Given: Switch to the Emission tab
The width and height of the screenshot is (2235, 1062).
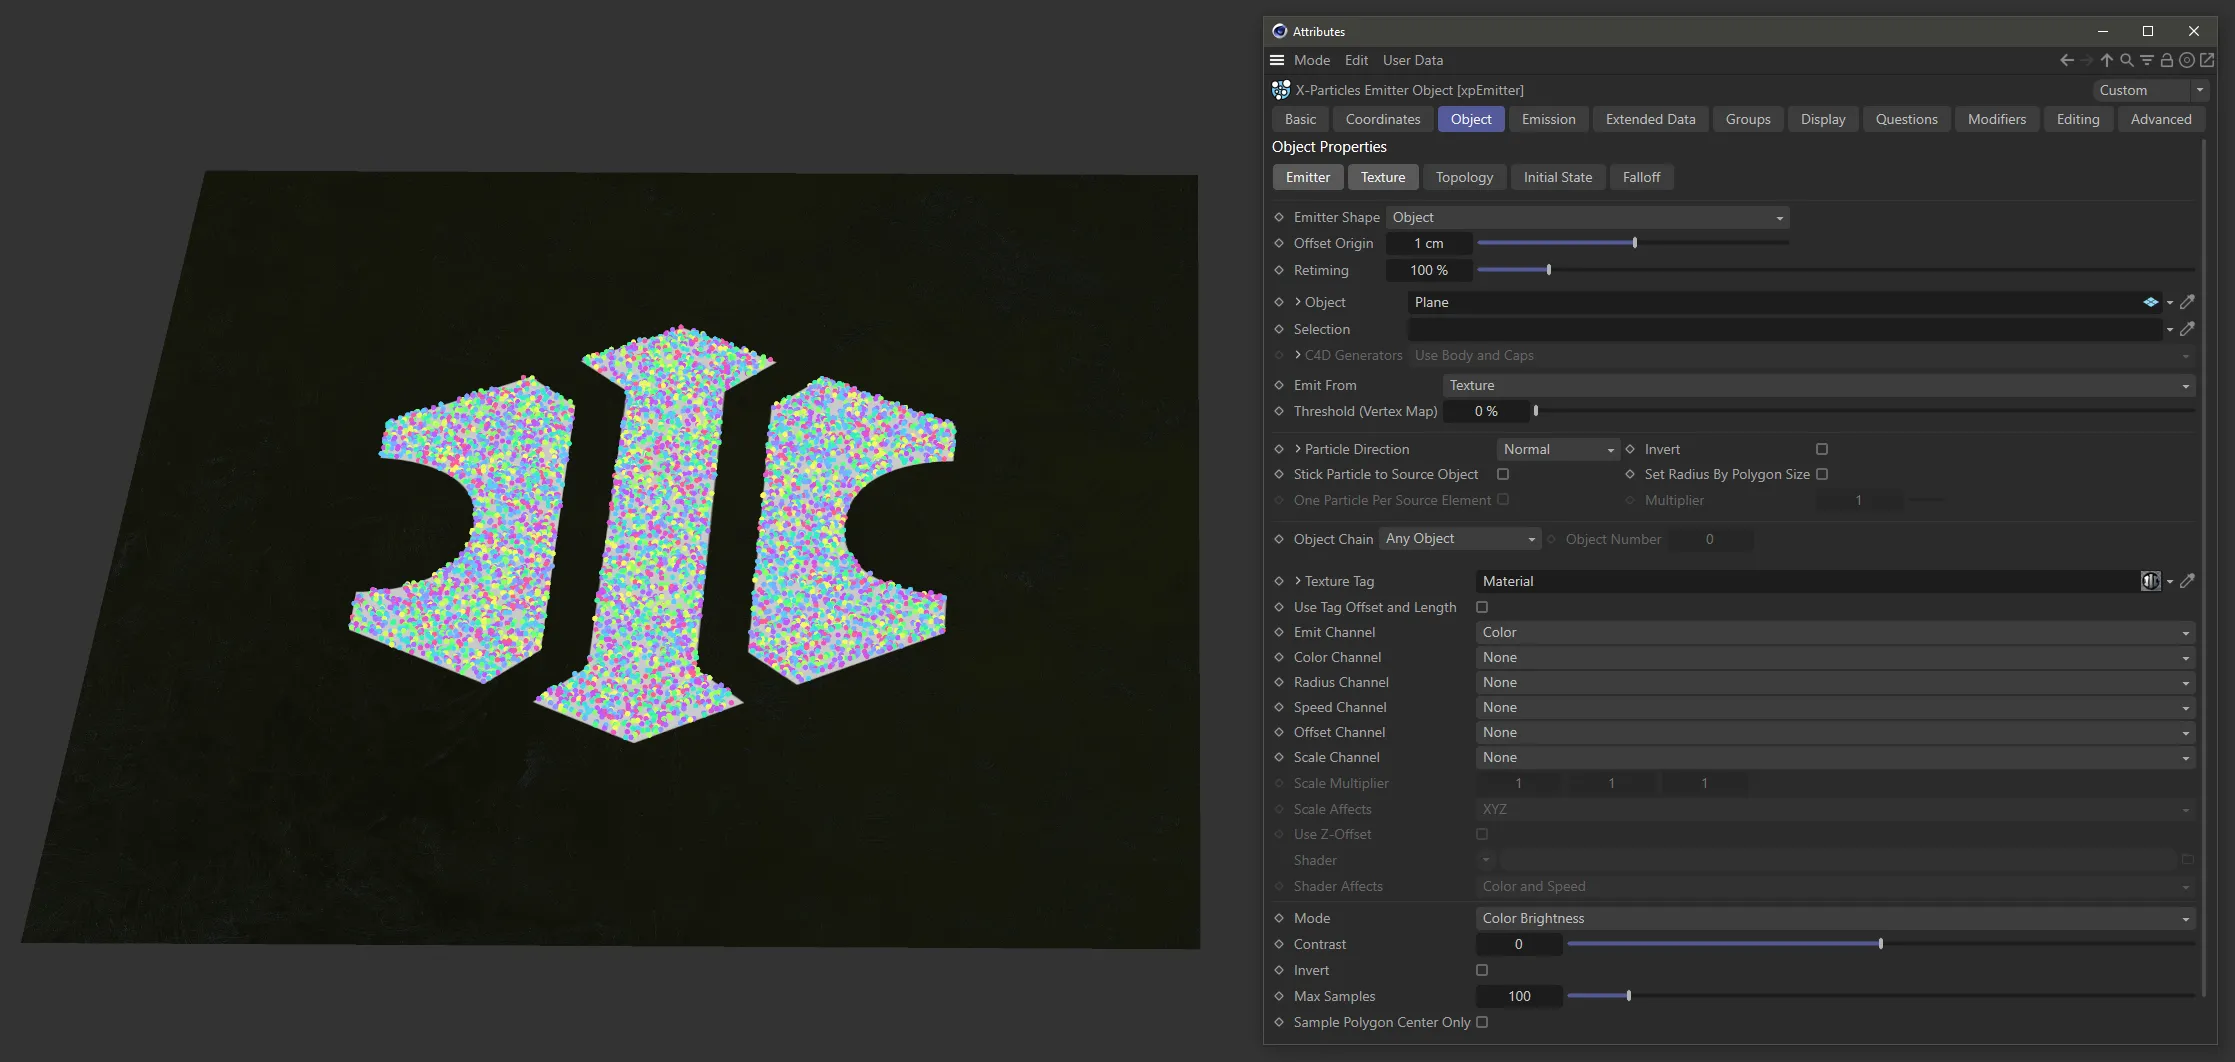Looking at the screenshot, I should click(1548, 119).
